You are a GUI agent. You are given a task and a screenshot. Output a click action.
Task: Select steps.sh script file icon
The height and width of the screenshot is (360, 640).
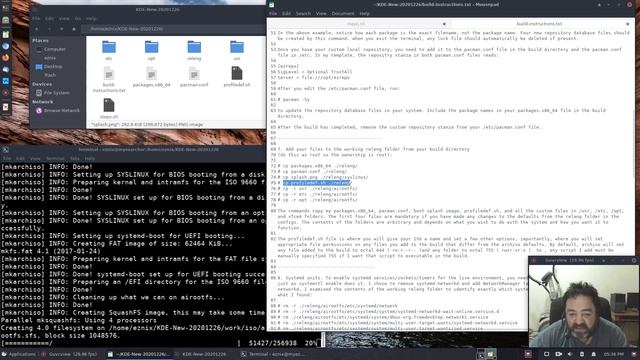point(109,105)
